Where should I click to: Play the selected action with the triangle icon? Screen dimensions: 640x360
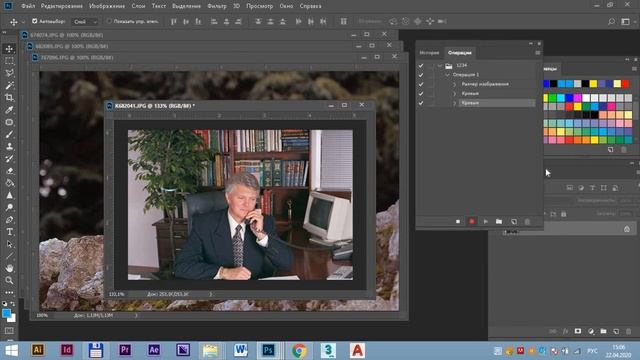click(x=485, y=221)
